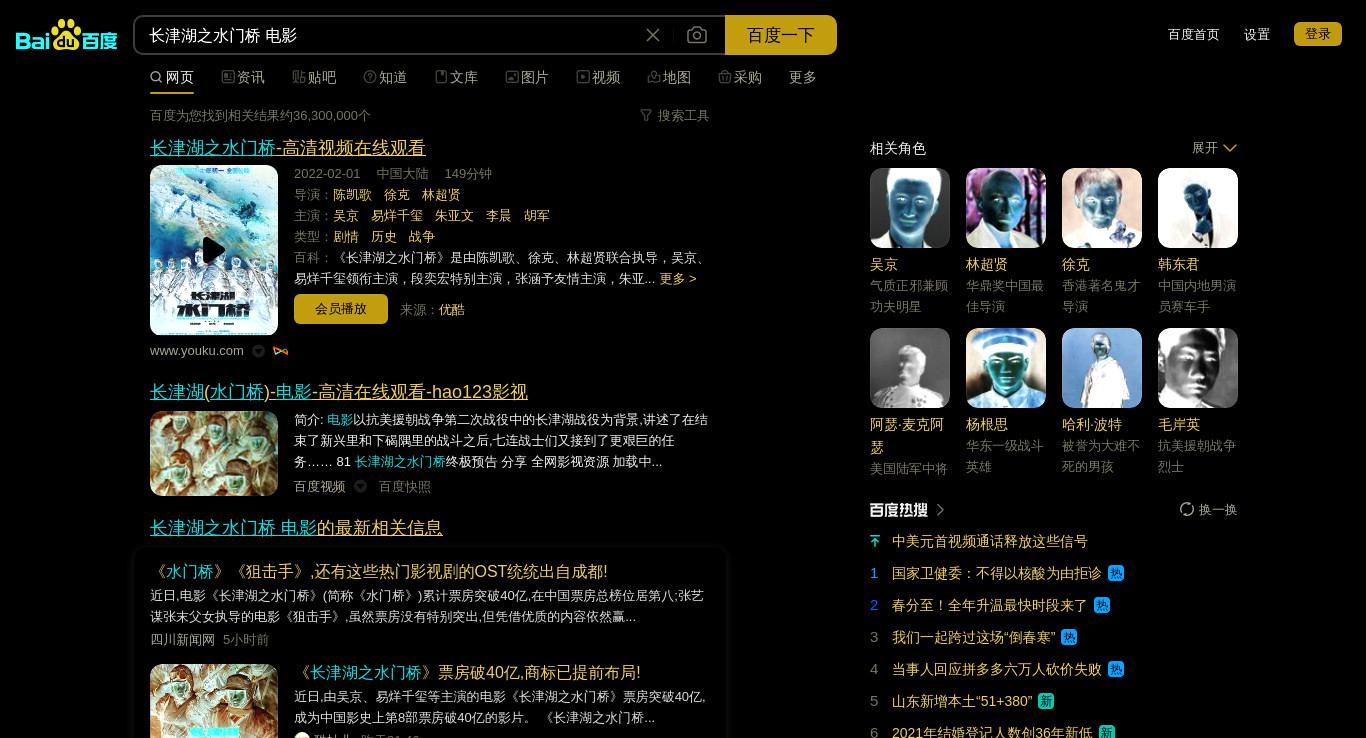Open pinned topic 中美元首视频通话释放这些信号
Viewport: 1366px width, 738px height.
(990, 541)
